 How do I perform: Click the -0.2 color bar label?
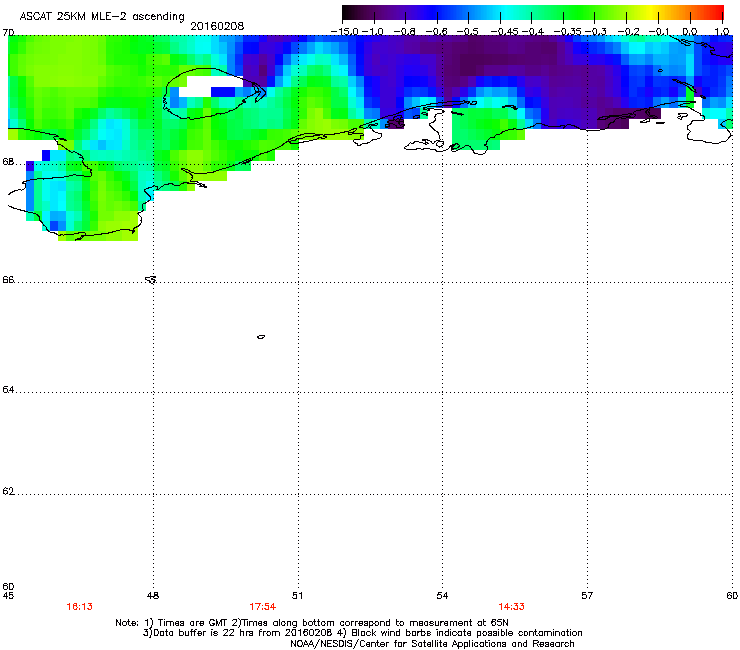pyautogui.click(x=629, y=32)
